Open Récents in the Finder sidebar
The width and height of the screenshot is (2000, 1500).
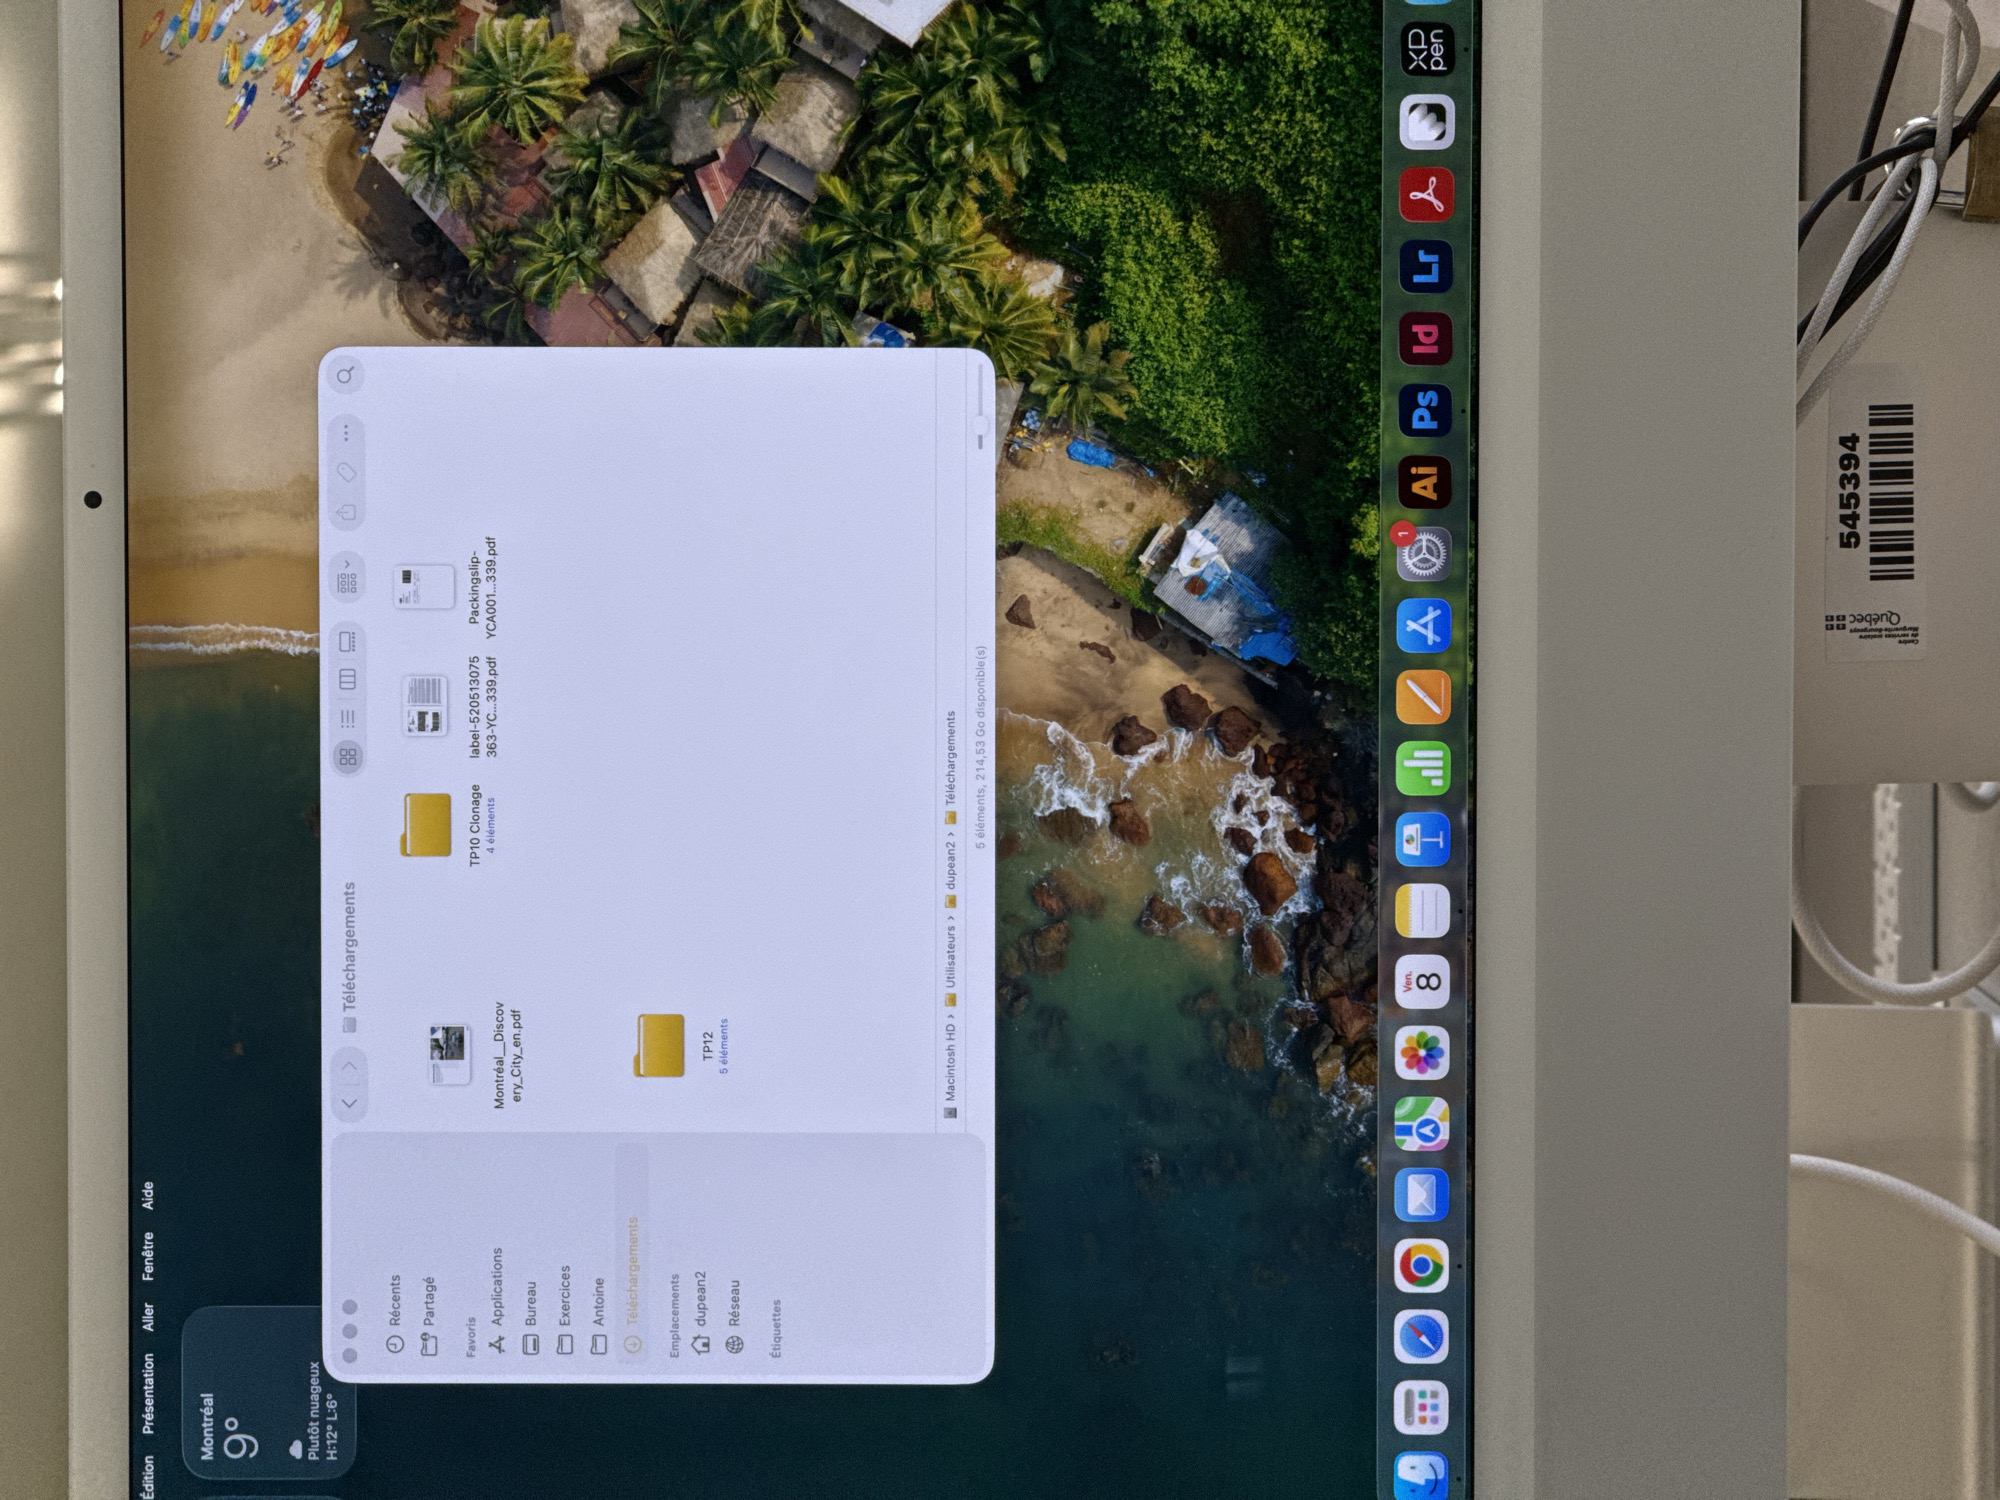click(x=394, y=1313)
